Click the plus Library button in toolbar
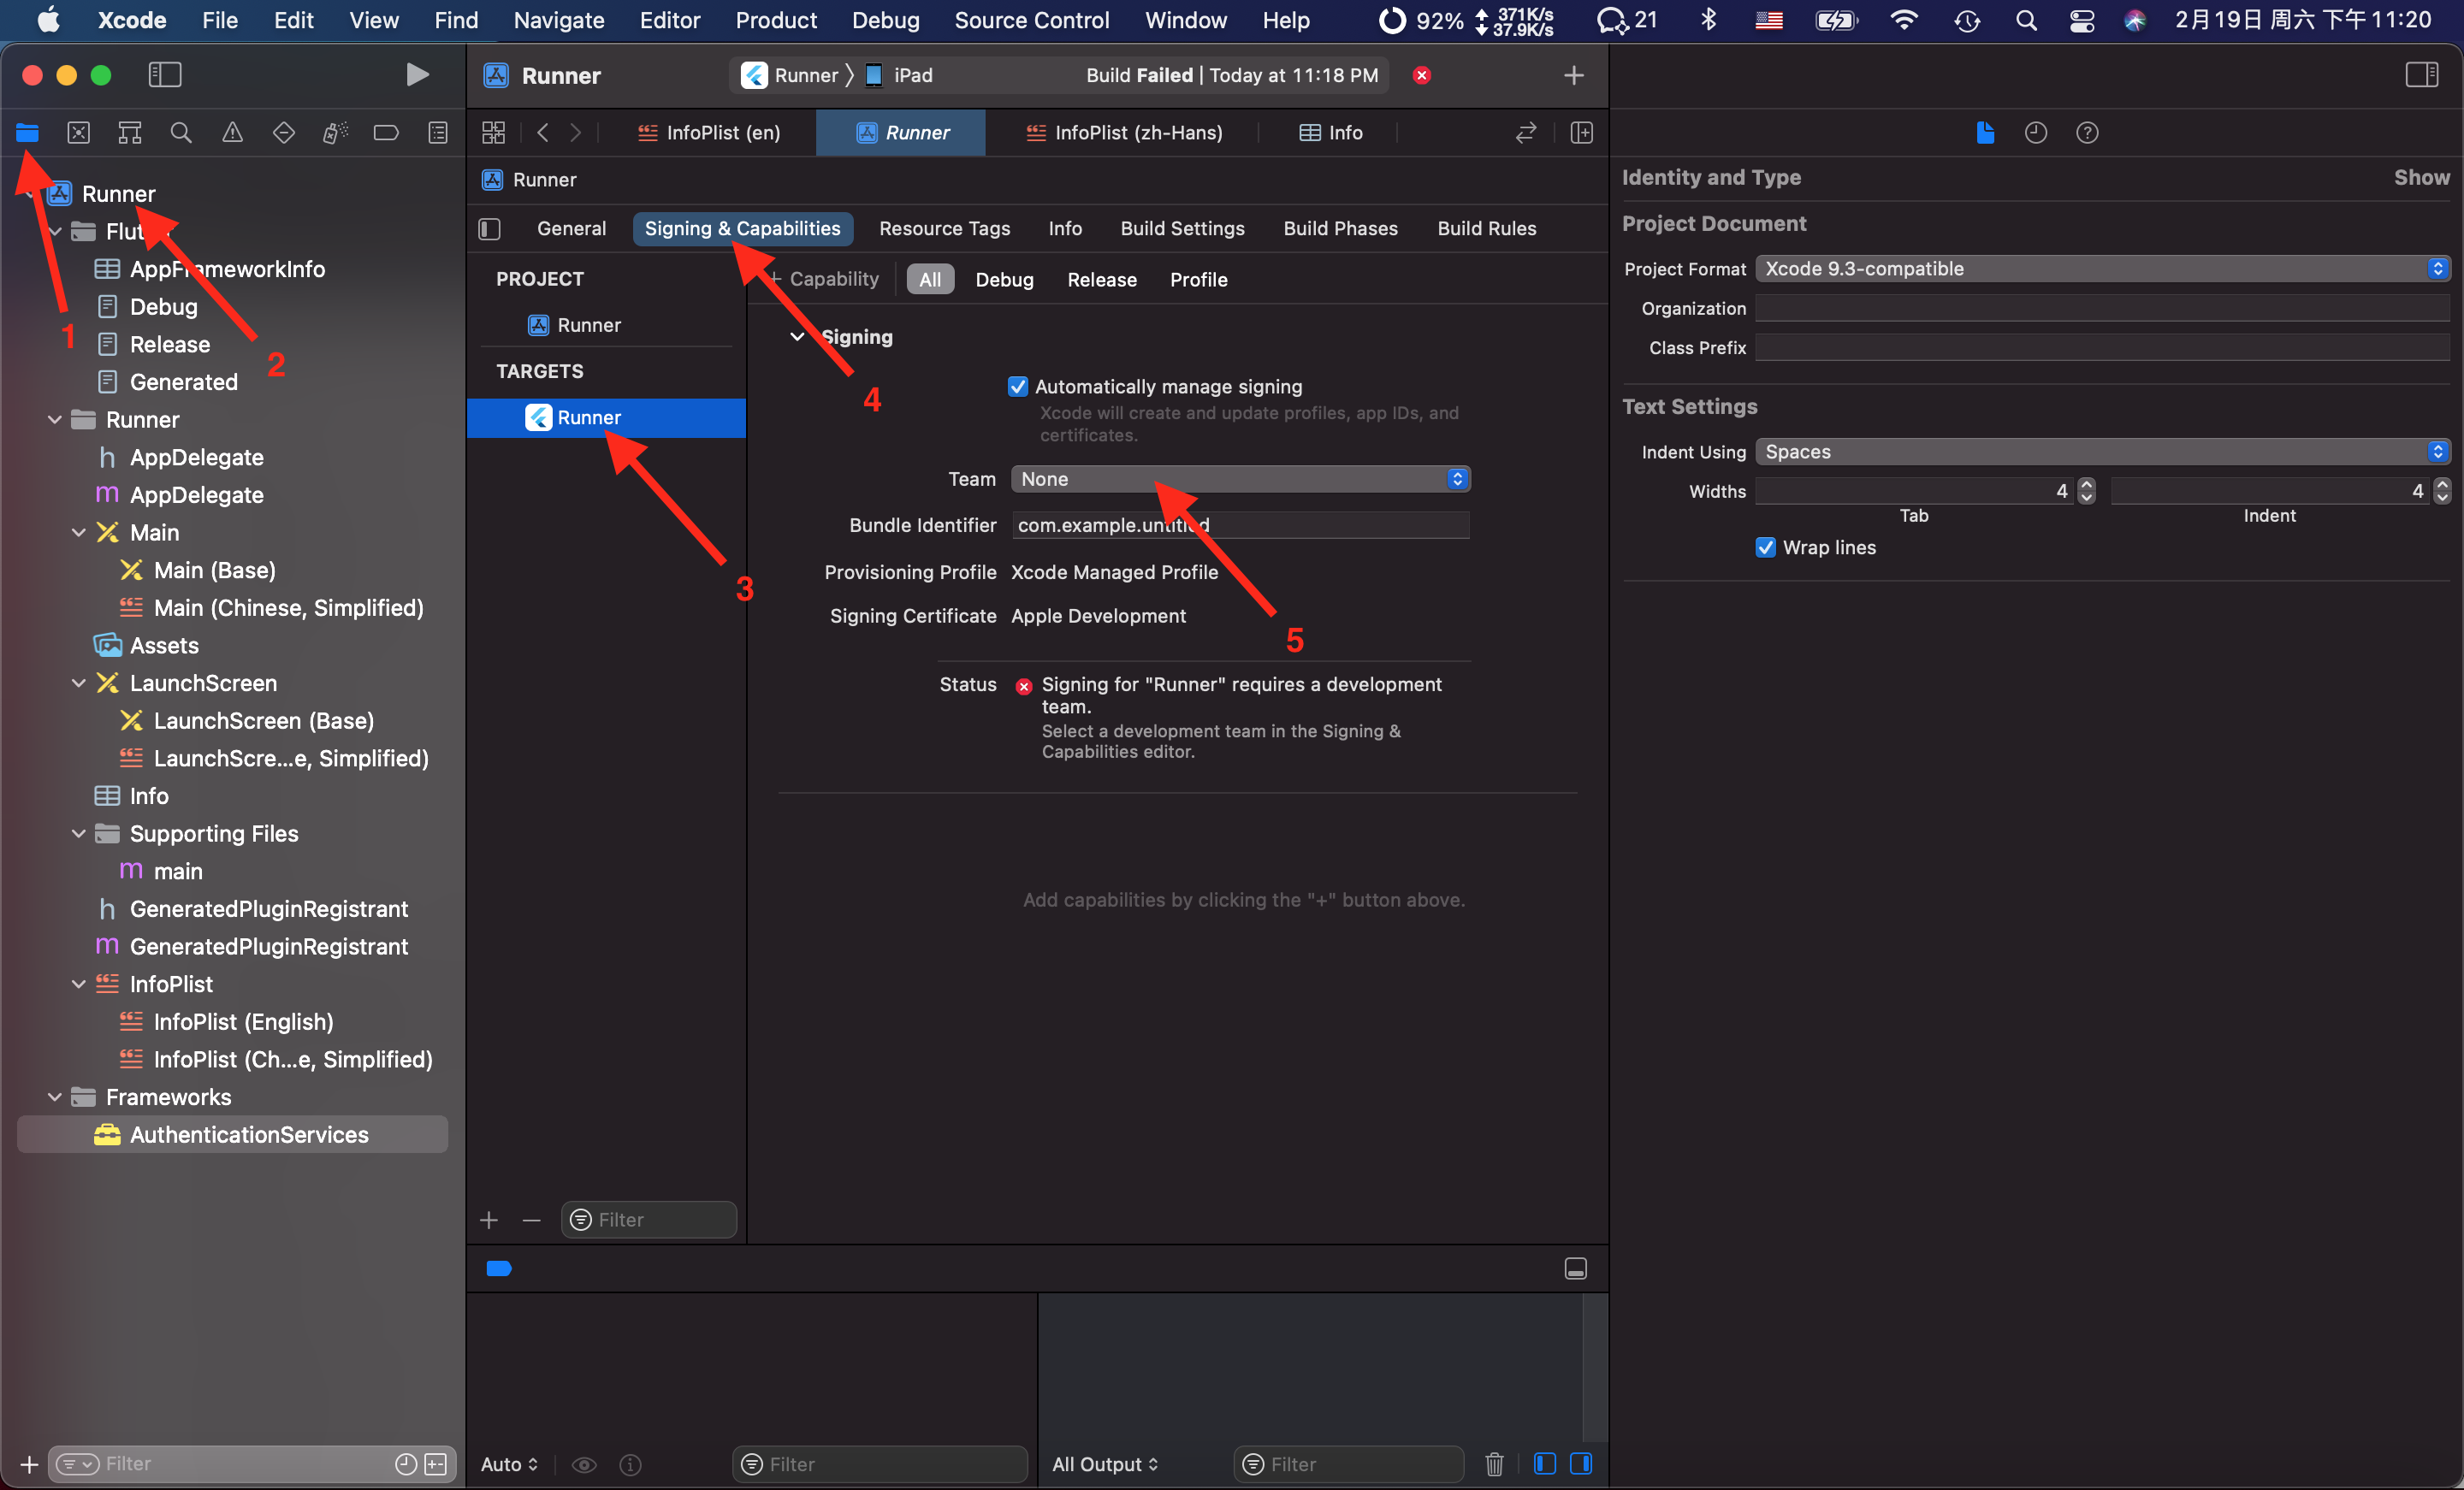Screen dimensions: 2464x1490 click(x=1573, y=75)
